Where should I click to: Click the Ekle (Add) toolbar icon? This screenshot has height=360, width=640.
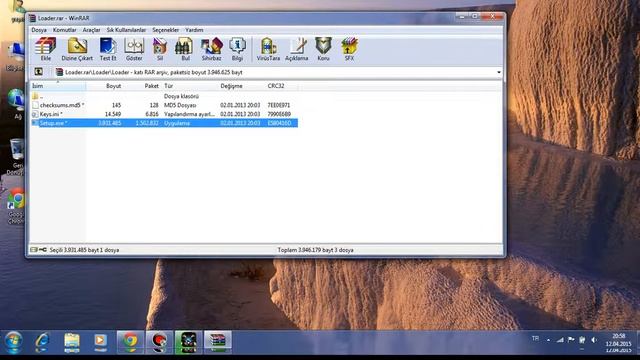[x=45, y=49]
